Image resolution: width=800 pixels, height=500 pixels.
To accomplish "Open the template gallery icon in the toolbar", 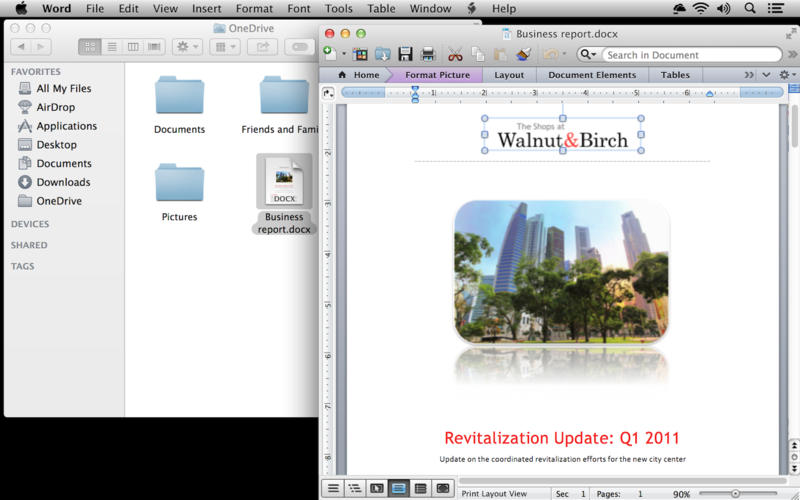I will pyautogui.click(x=360, y=54).
